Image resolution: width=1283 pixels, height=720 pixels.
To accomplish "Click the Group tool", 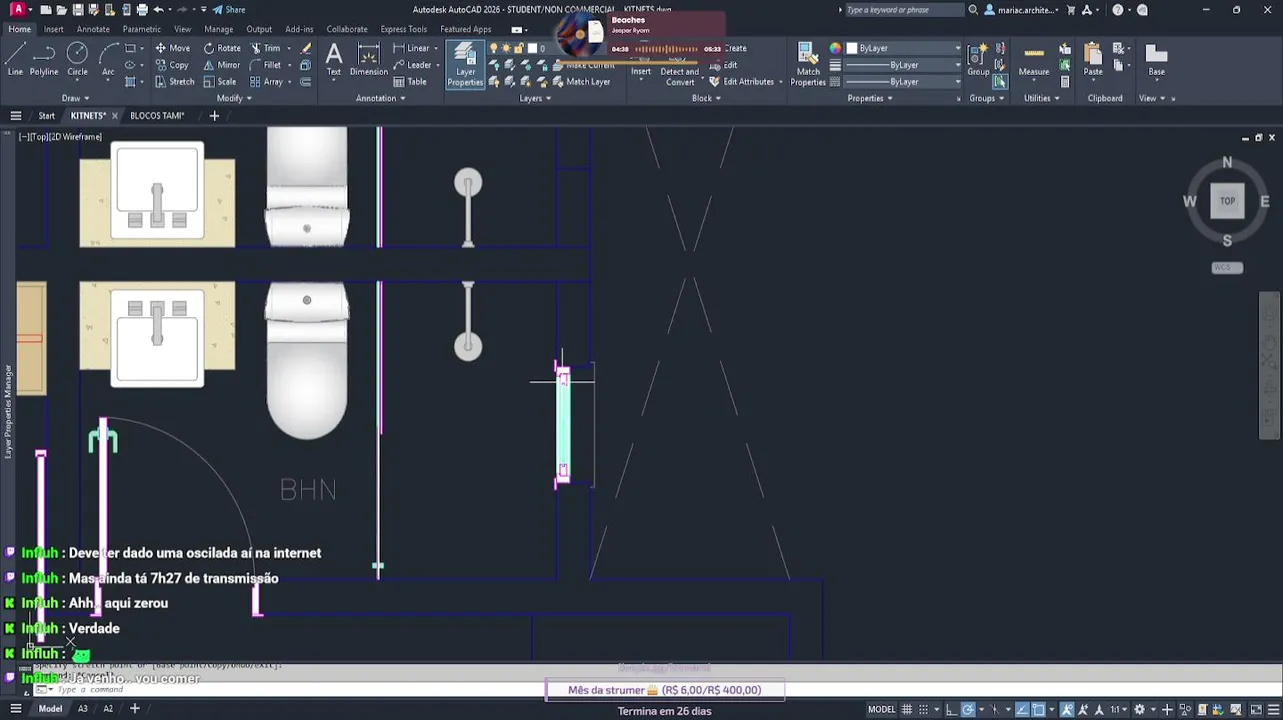I will coord(978,60).
